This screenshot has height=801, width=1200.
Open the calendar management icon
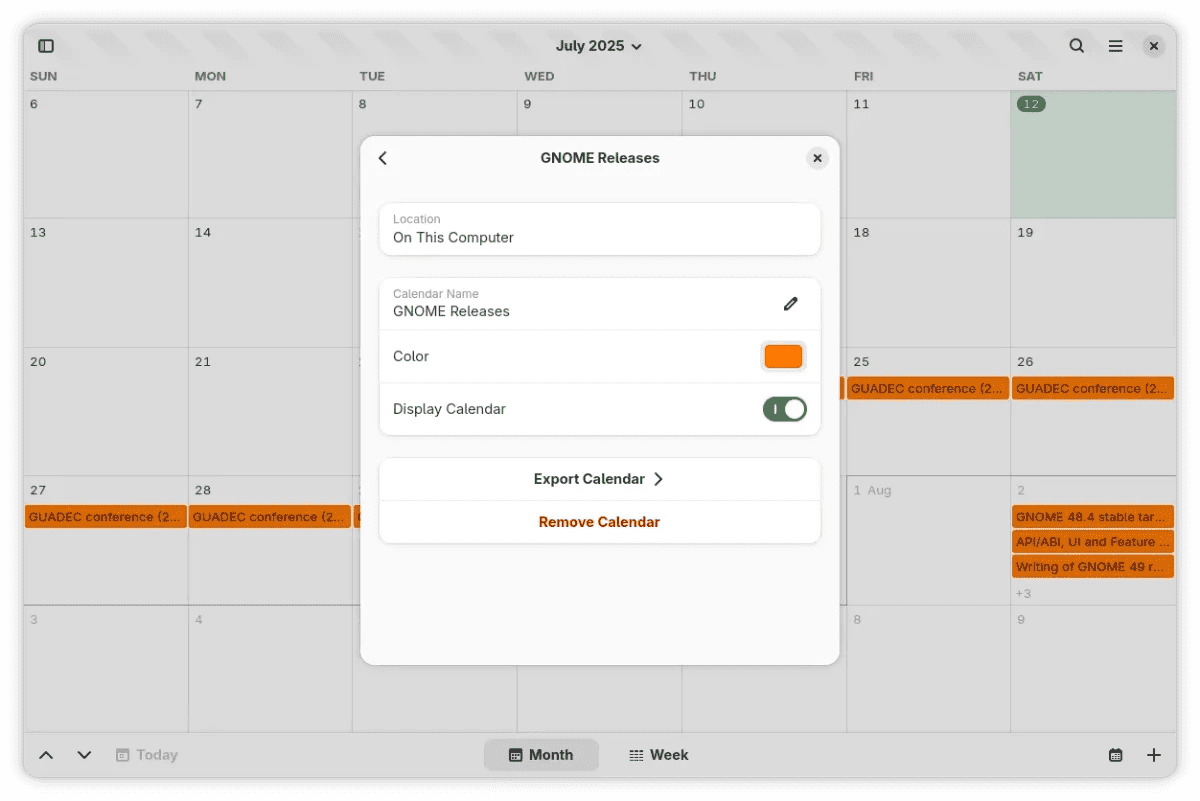pos(1115,755)
